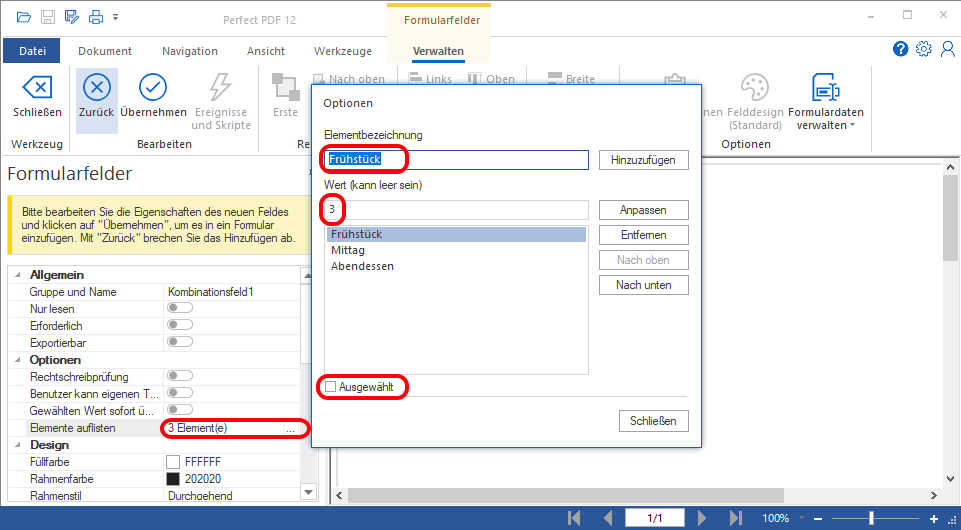The height and width of the screenshot is (530, 961).
Task: Toggle the Nur lesen switch
Action: click(179, 309)
